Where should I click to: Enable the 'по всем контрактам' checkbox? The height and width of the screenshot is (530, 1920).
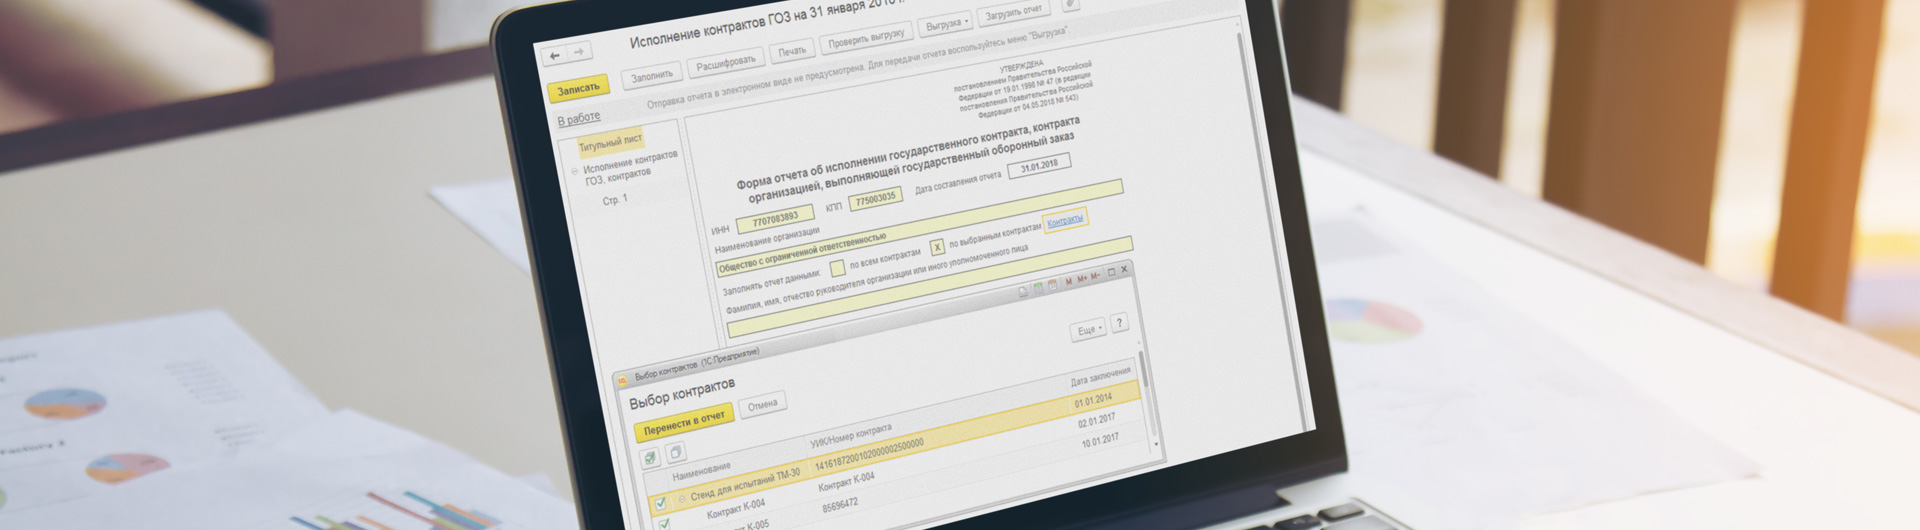[x=838, y=268]
